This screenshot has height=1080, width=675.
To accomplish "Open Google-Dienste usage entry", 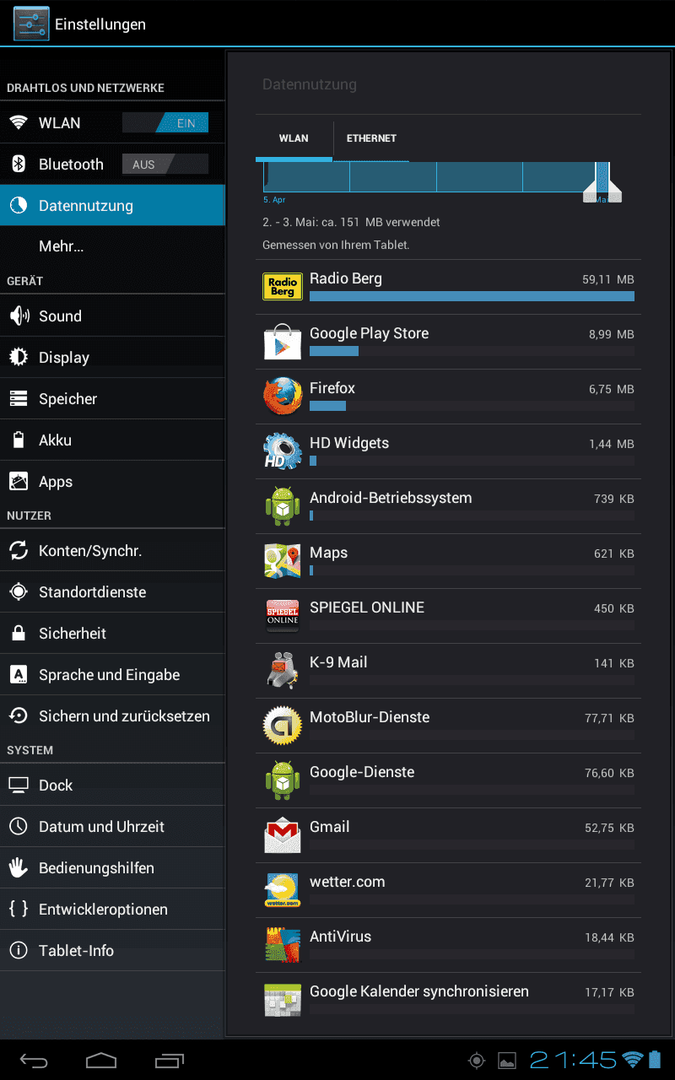I will pyautogui.click(x=448, y=780).
